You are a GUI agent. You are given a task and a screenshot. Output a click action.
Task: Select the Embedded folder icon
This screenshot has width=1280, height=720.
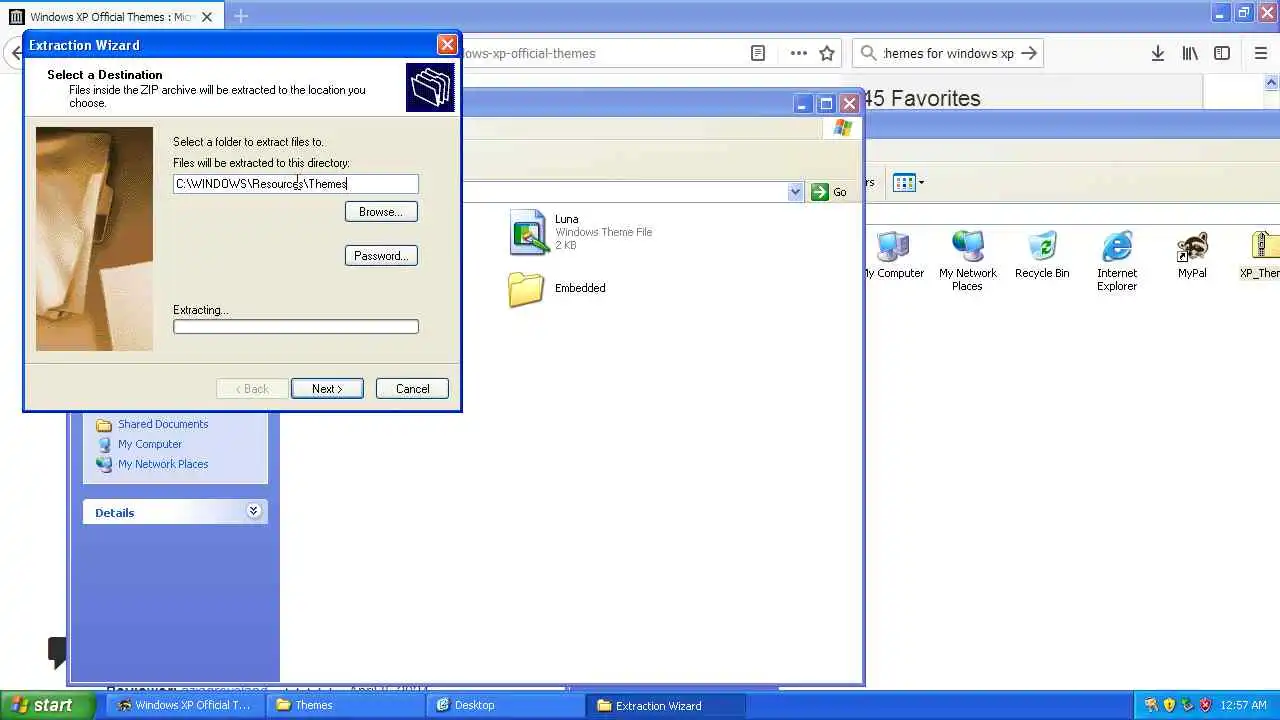pyautogui.click(x=526, y=289)
